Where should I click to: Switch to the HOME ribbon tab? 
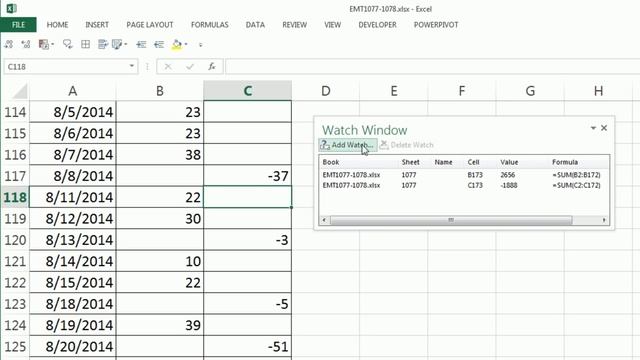[58, 24]
